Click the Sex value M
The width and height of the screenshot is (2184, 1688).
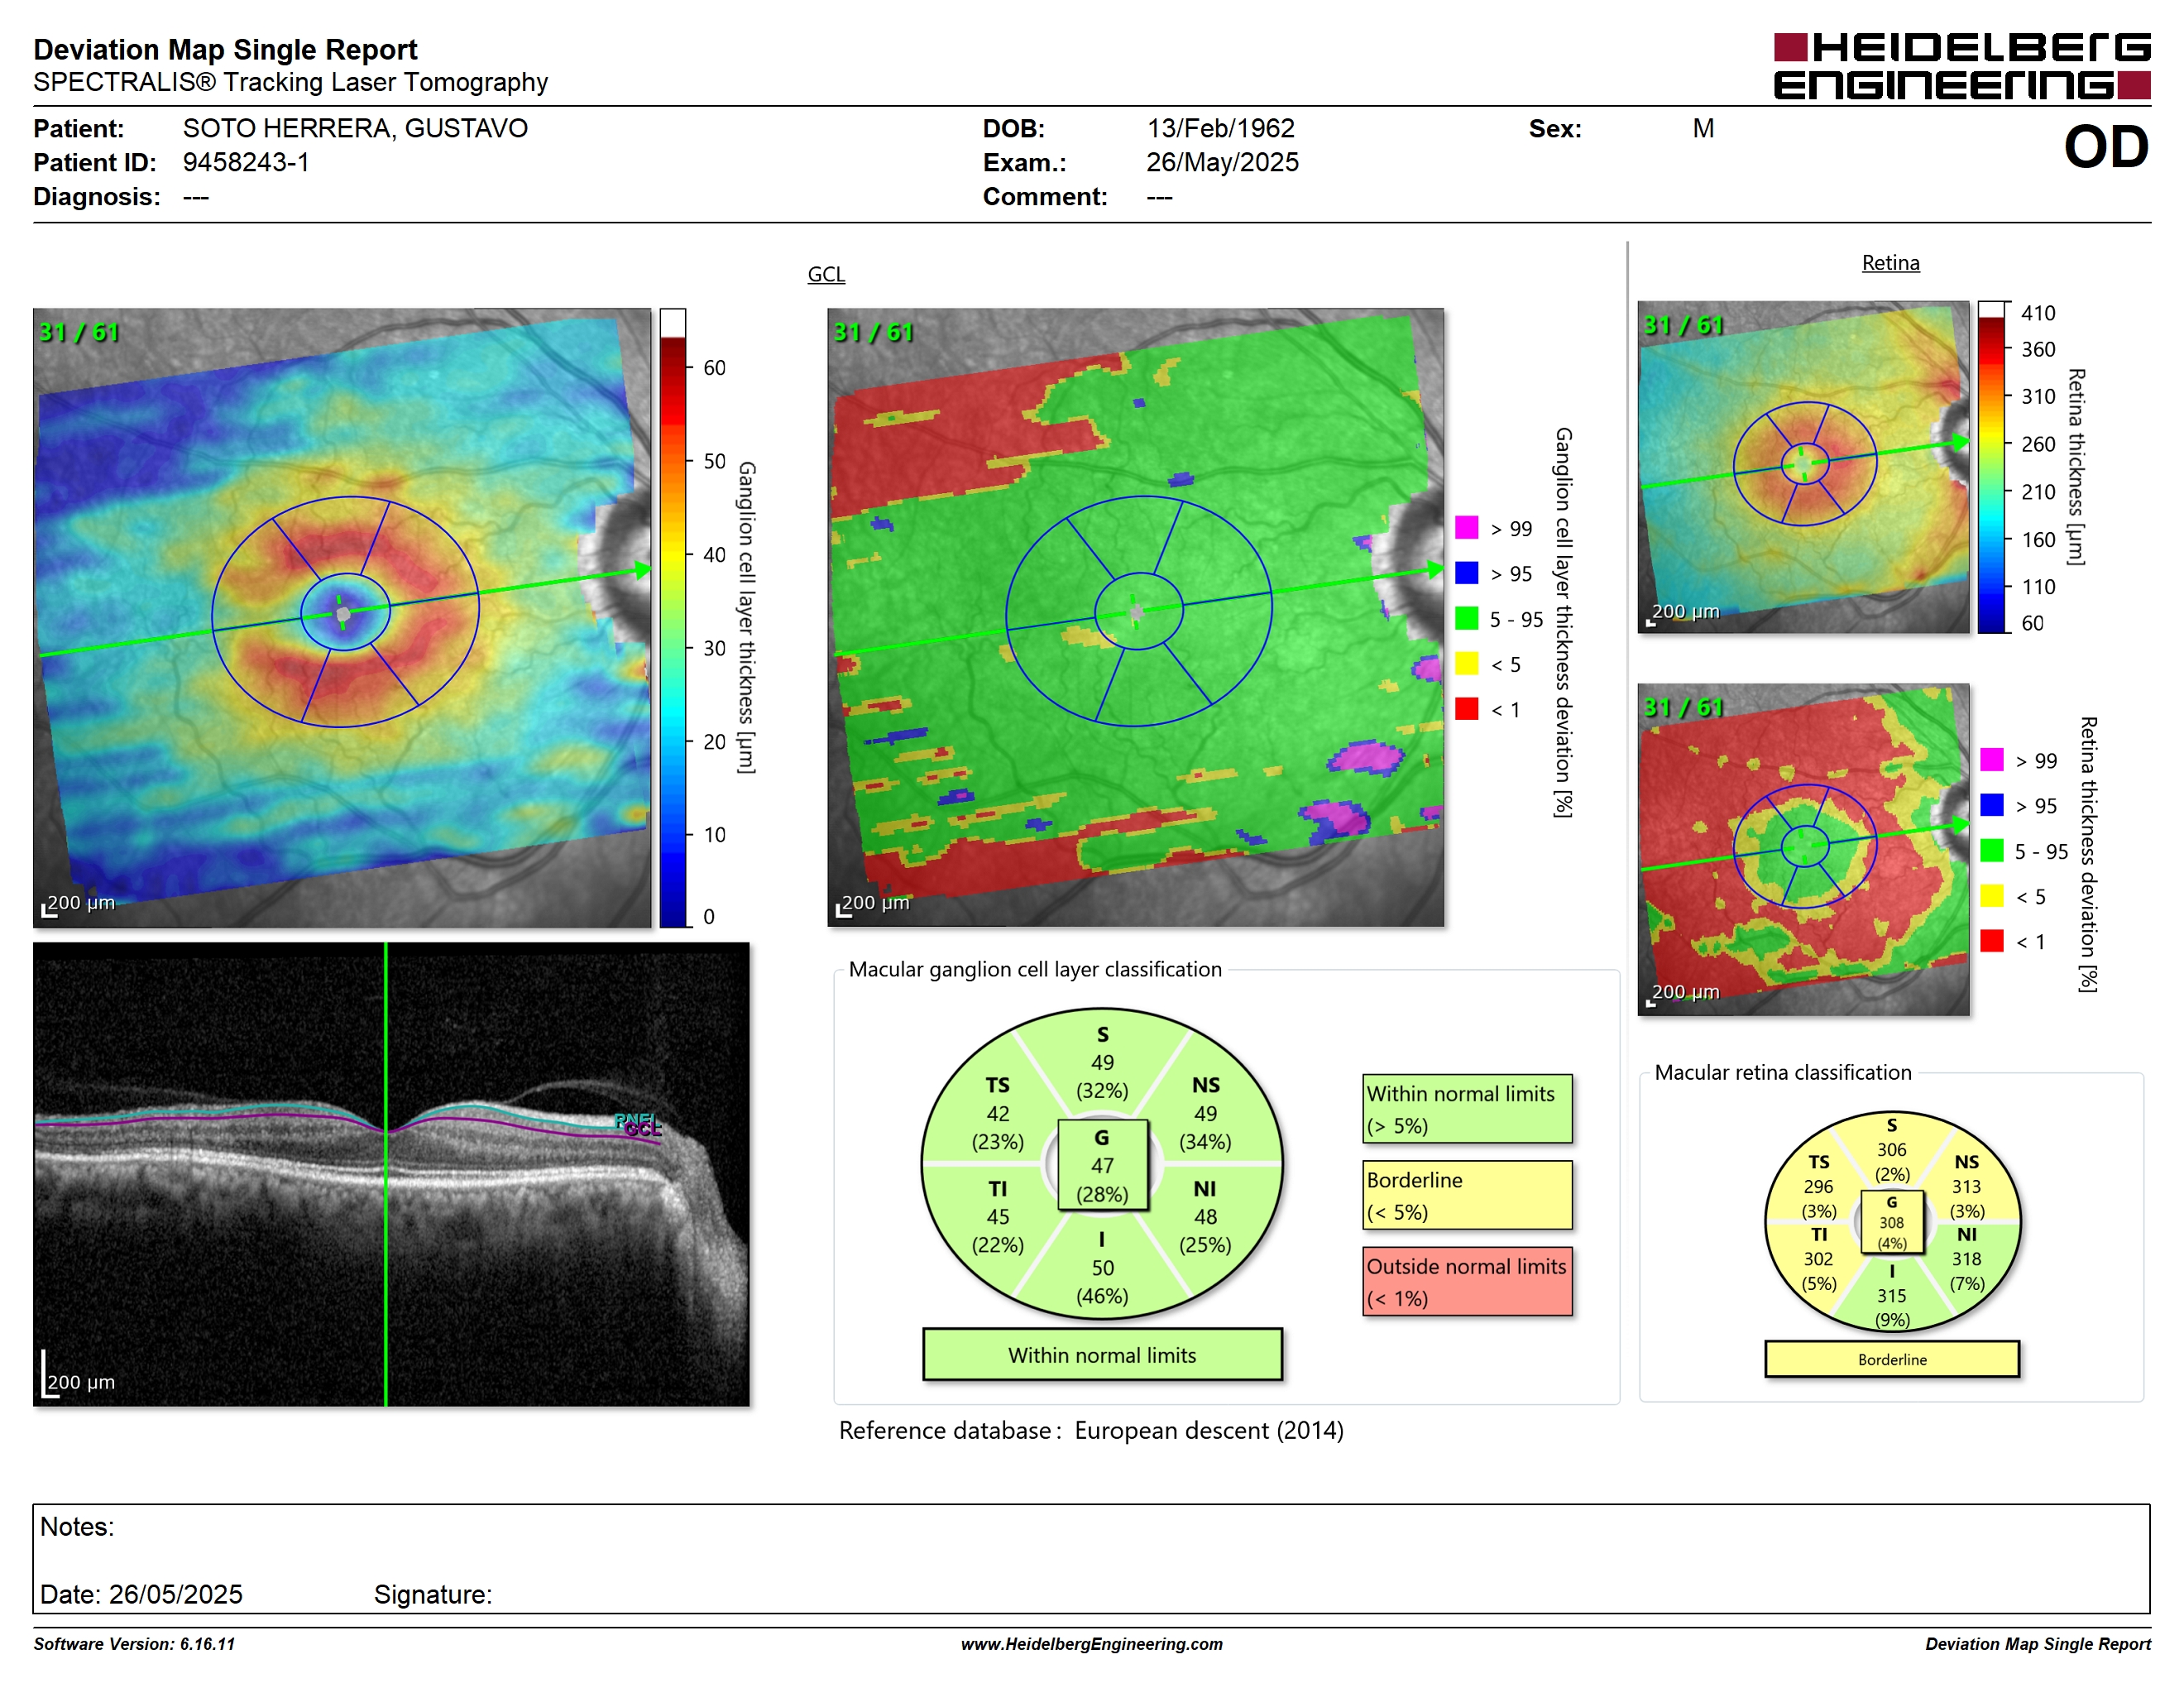[1703, 128]
